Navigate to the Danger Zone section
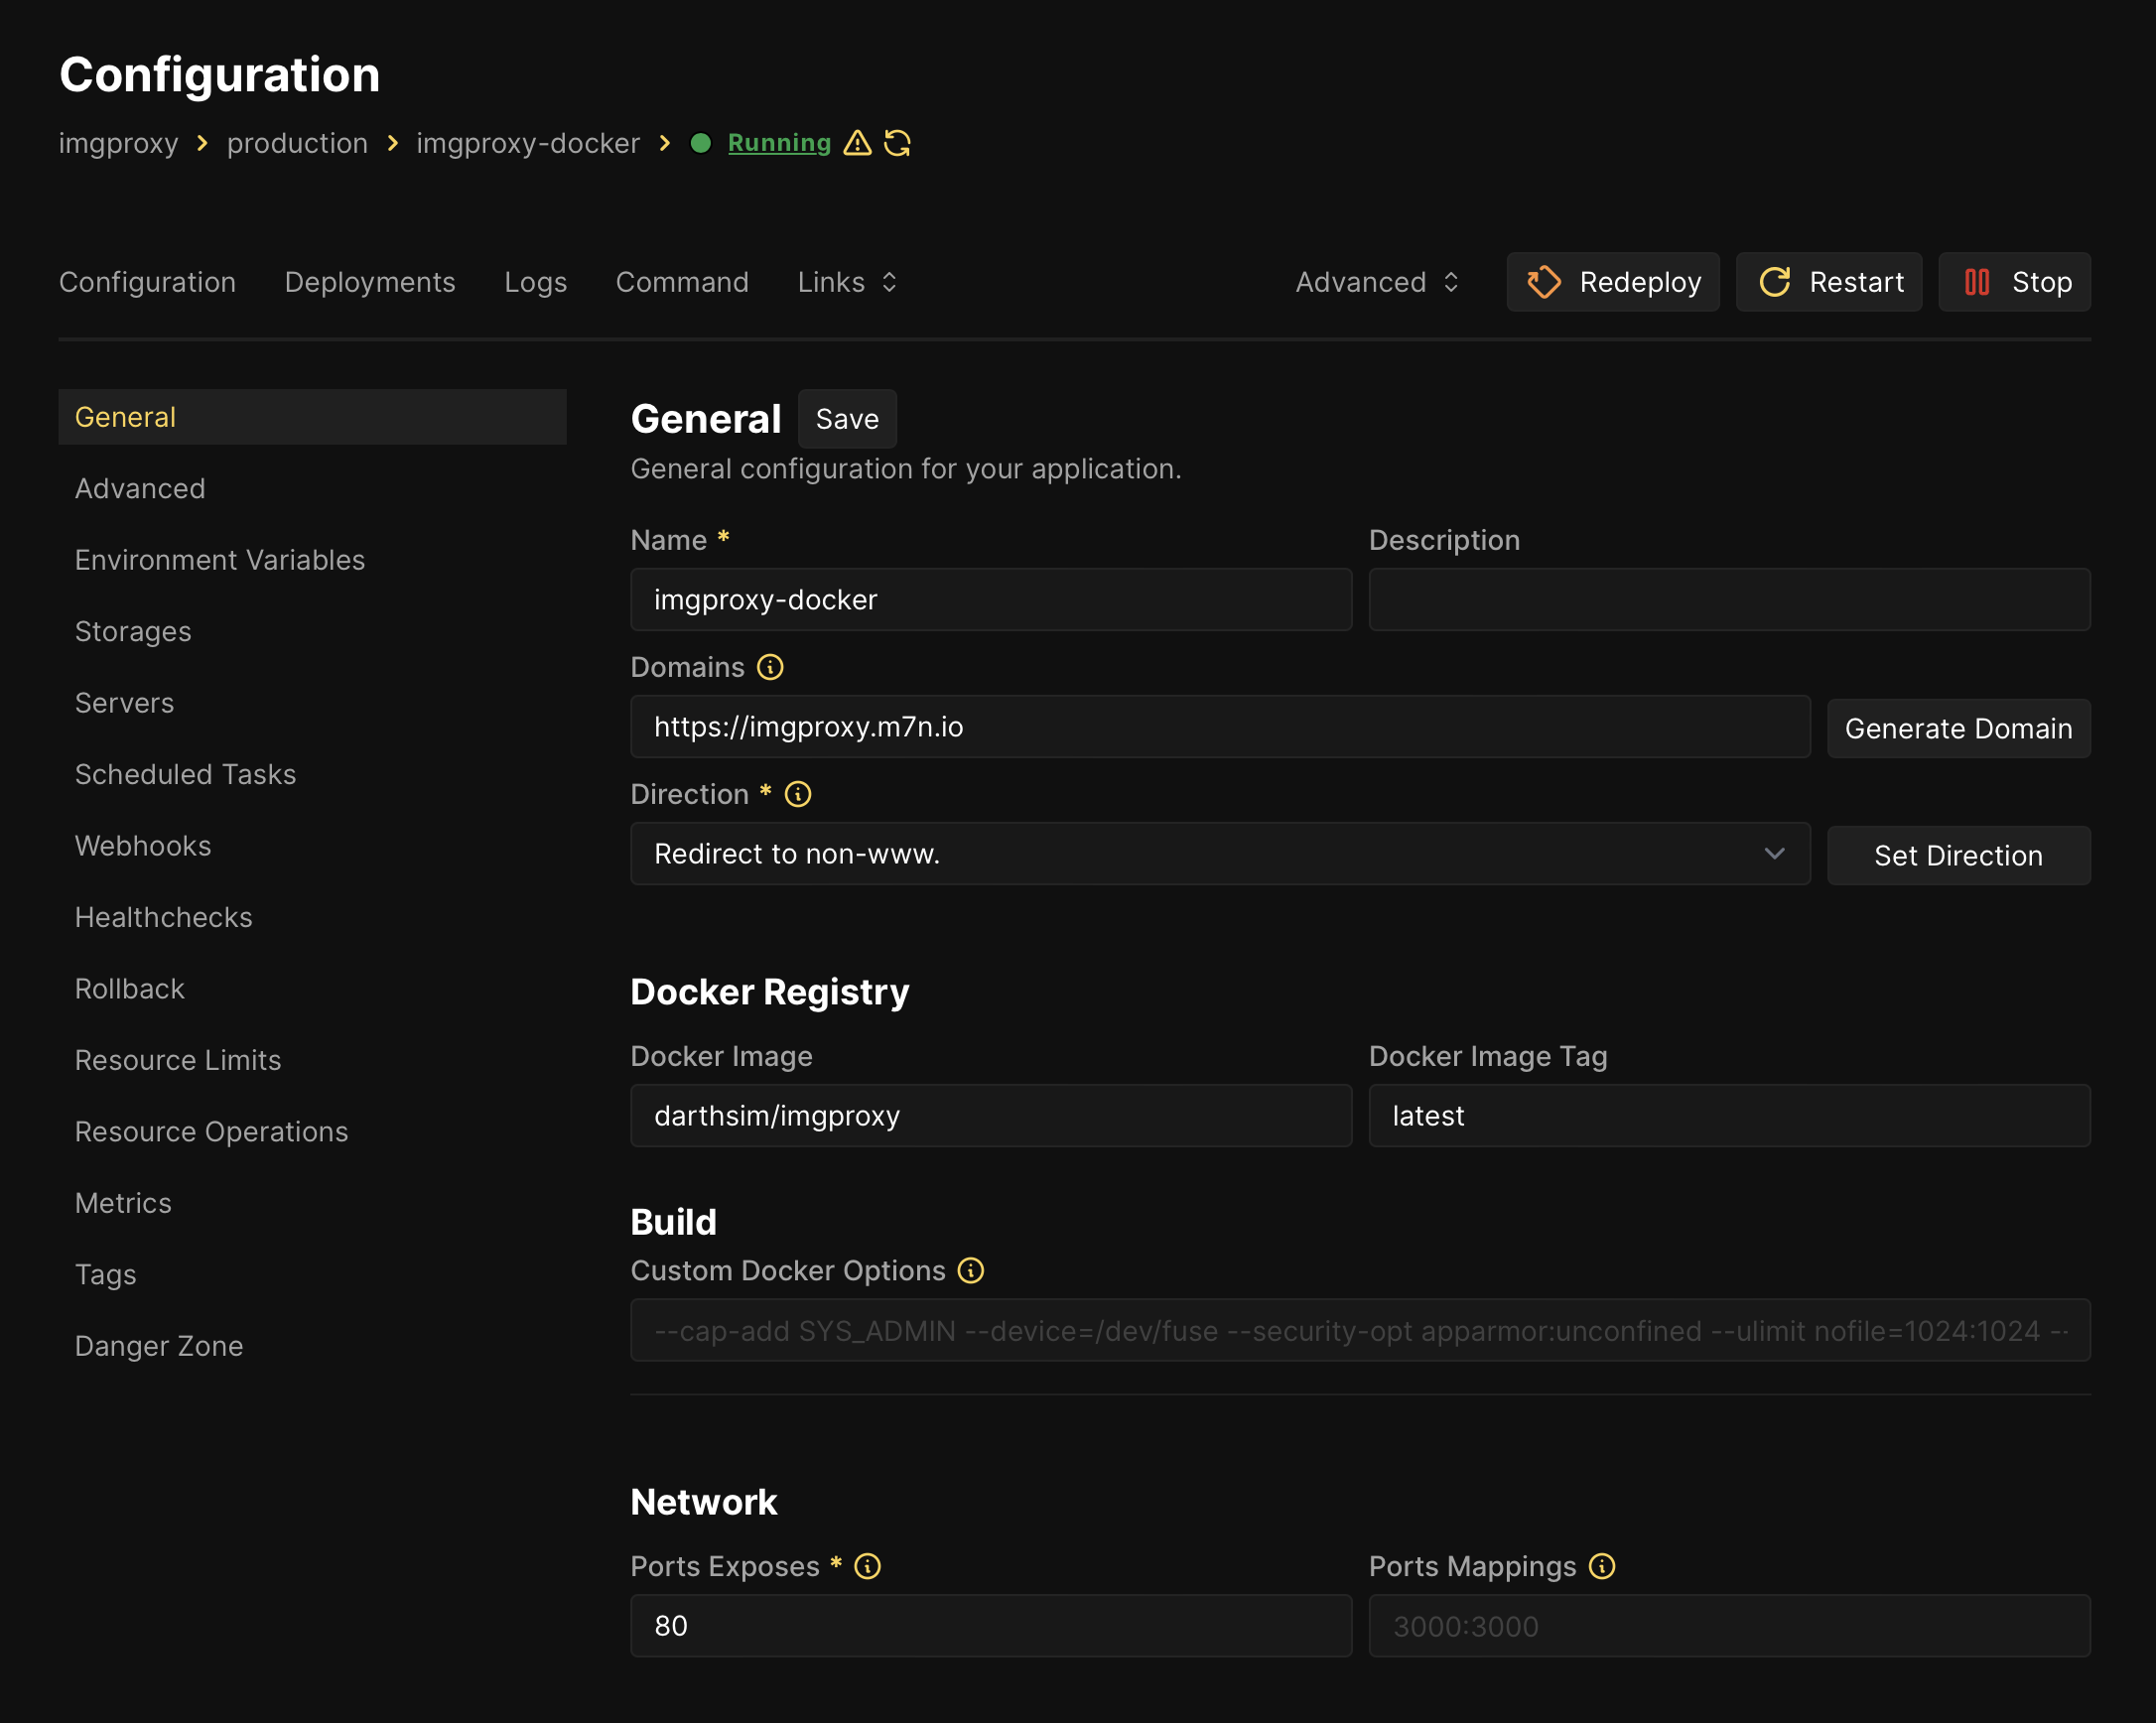Image resolution: width=2156 pixels, height=1723 pixels. (x=159, y=1346)
